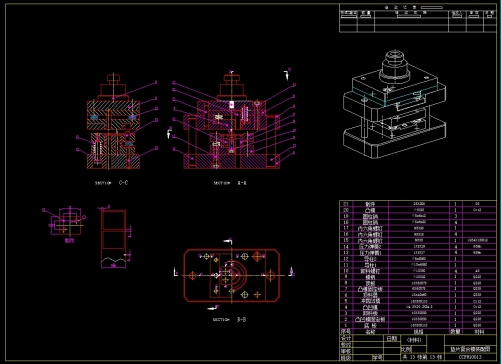Click the 序号 header cell of parts list

pos(346,331)
